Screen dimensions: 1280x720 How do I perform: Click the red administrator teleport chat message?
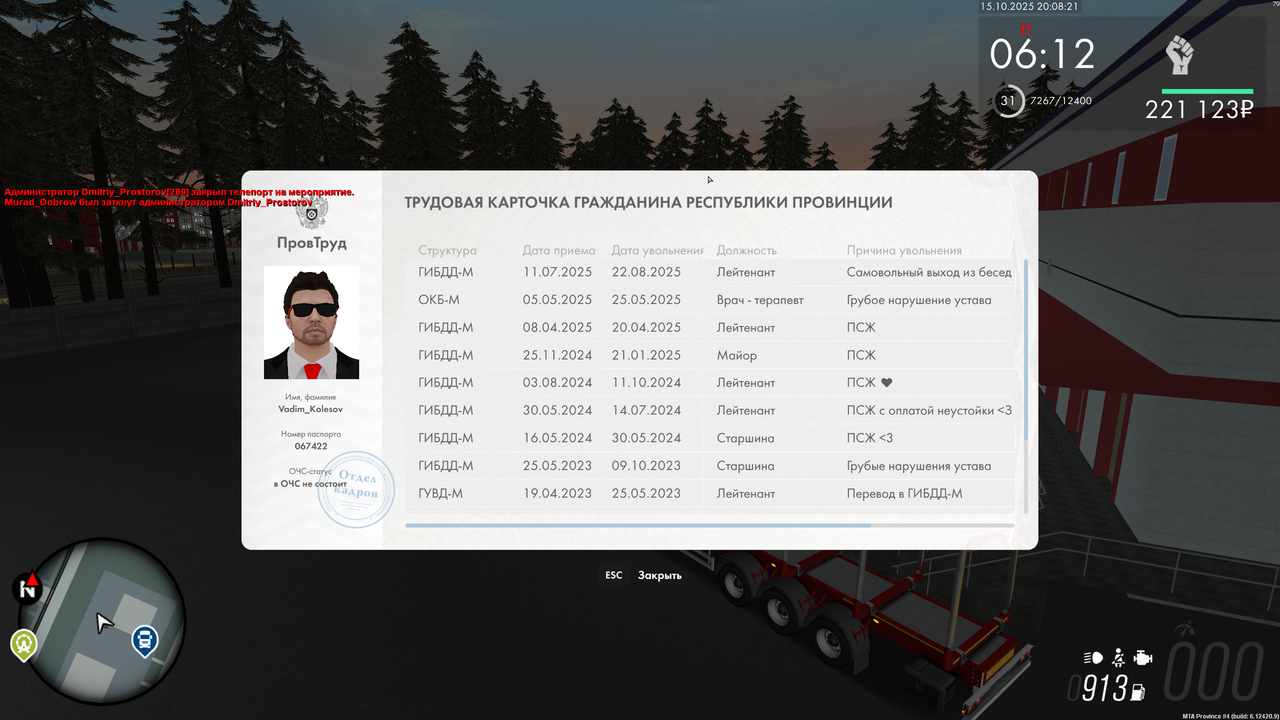point(180,192)
